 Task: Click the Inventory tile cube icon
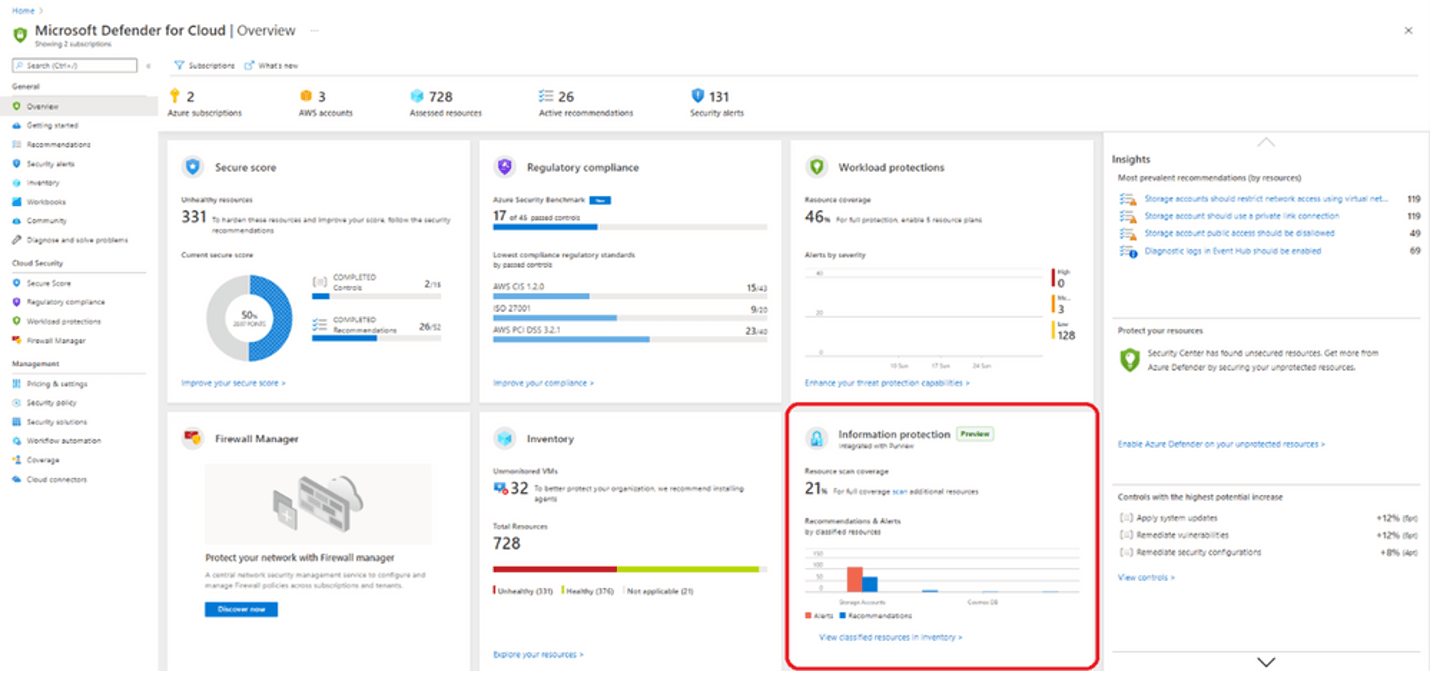505,438
